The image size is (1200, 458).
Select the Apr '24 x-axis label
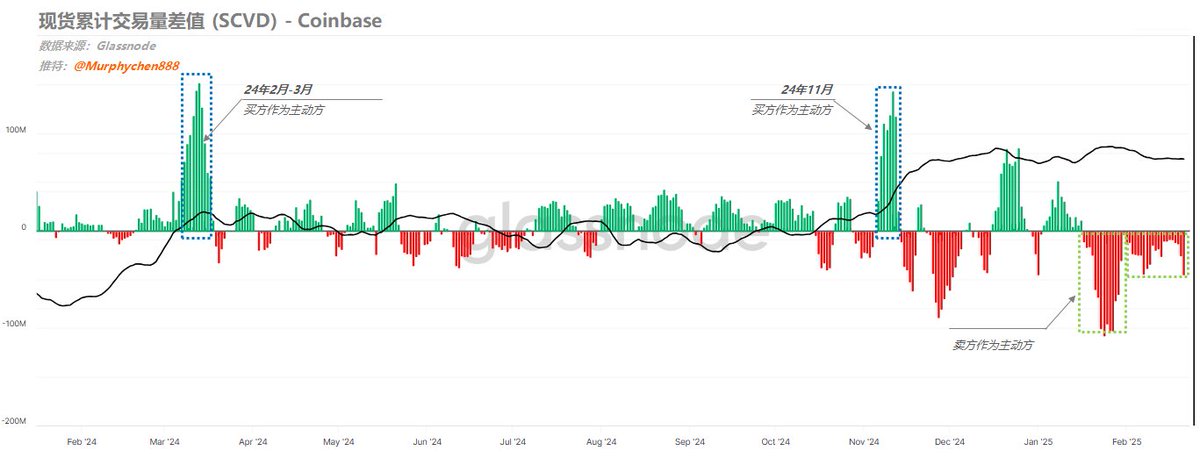click(x=253, y=441)
